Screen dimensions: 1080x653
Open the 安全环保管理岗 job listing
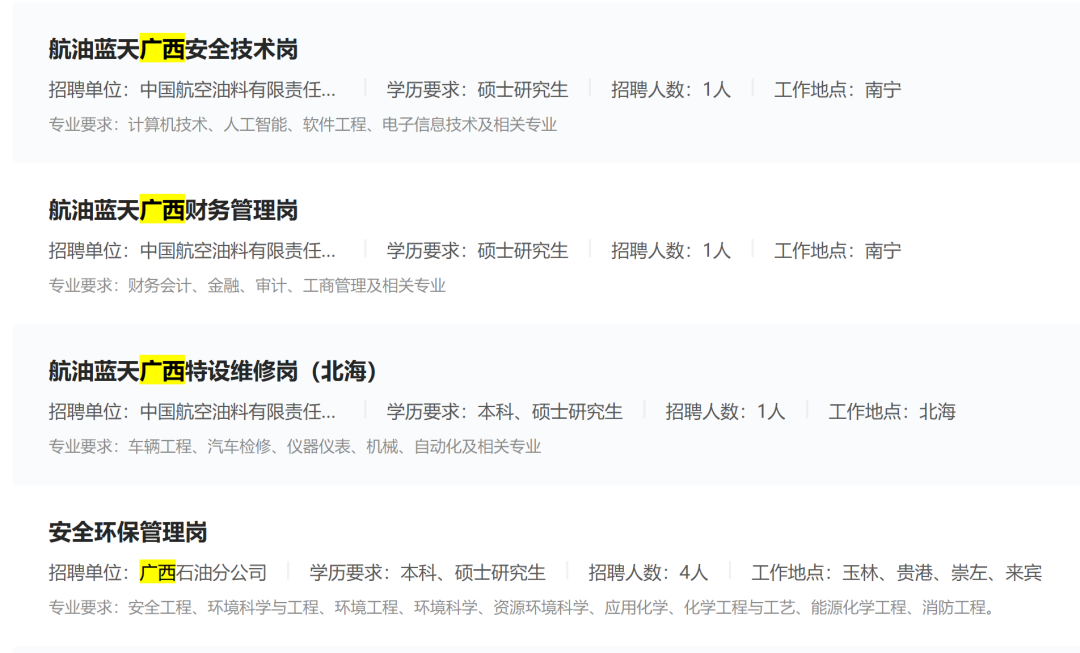127,532
